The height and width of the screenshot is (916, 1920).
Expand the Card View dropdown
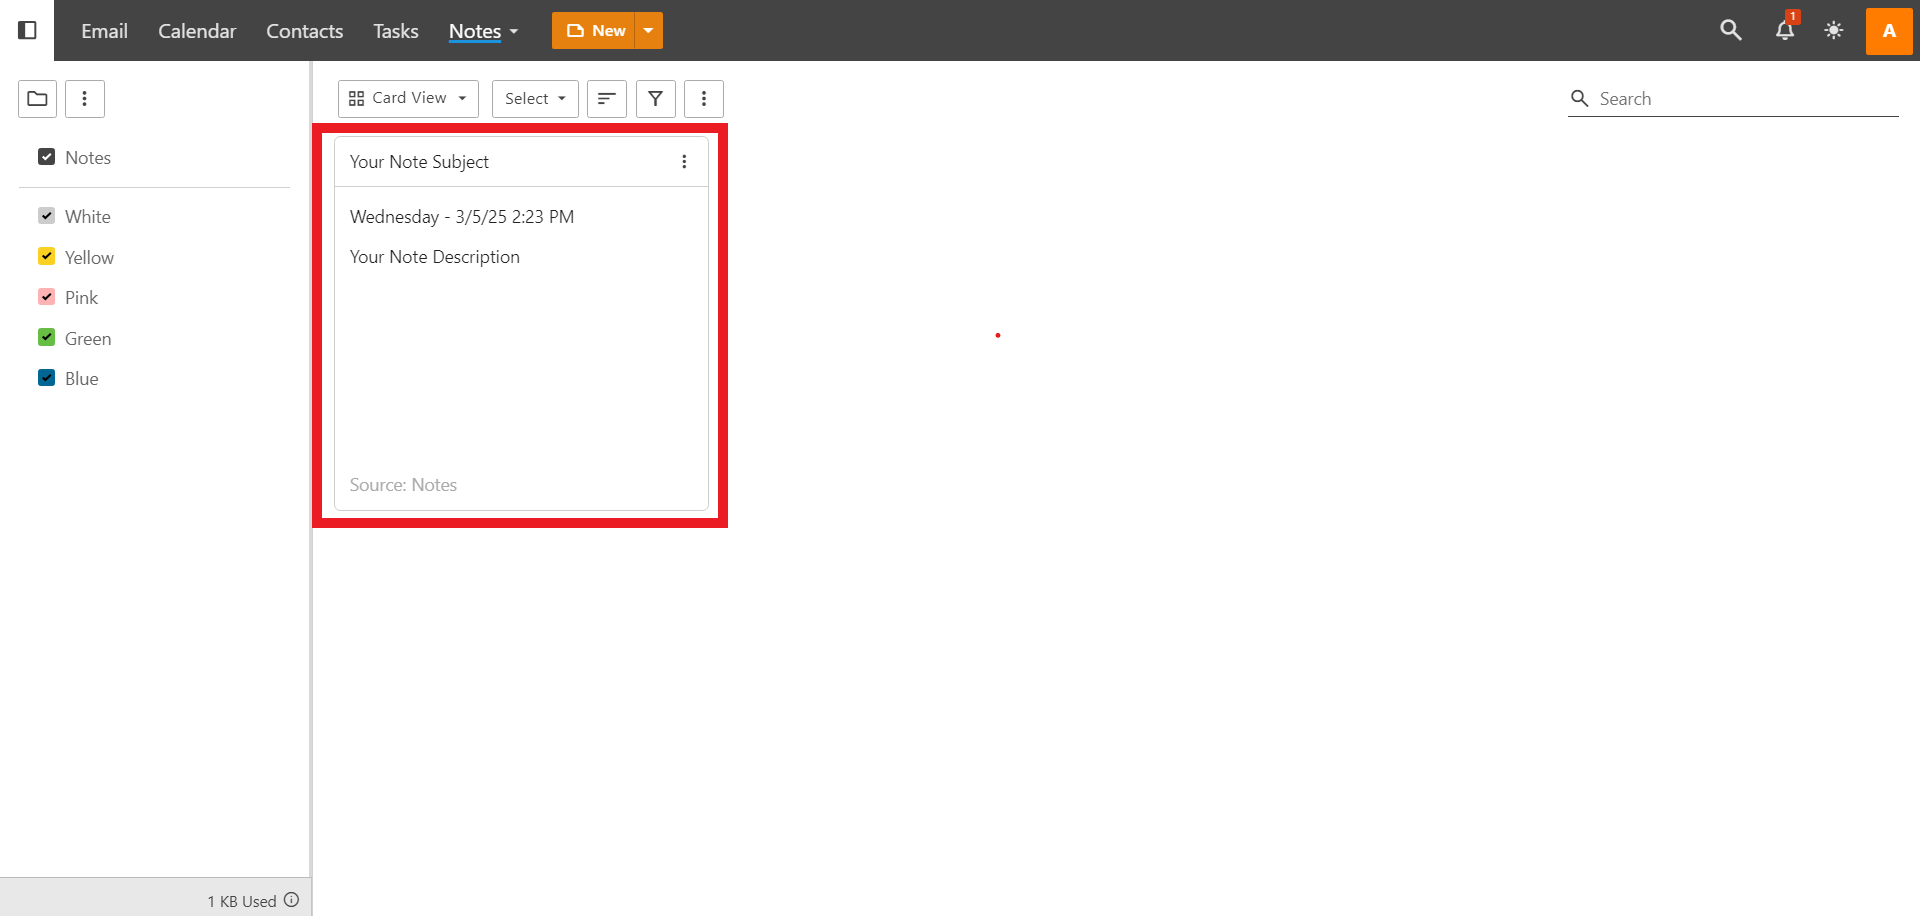(408, 98)
